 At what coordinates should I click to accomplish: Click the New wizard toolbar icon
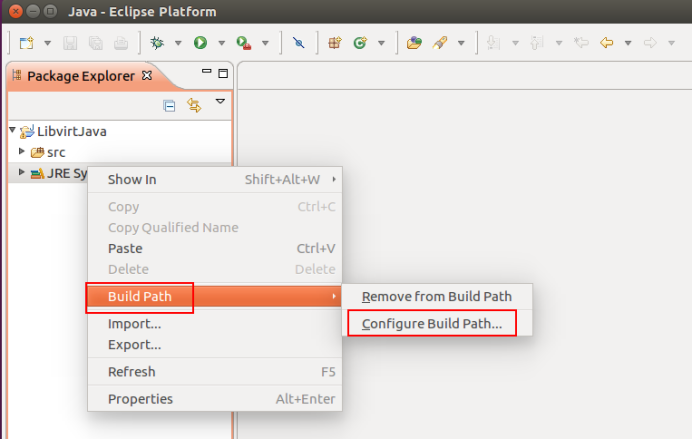tap(26, 43)
